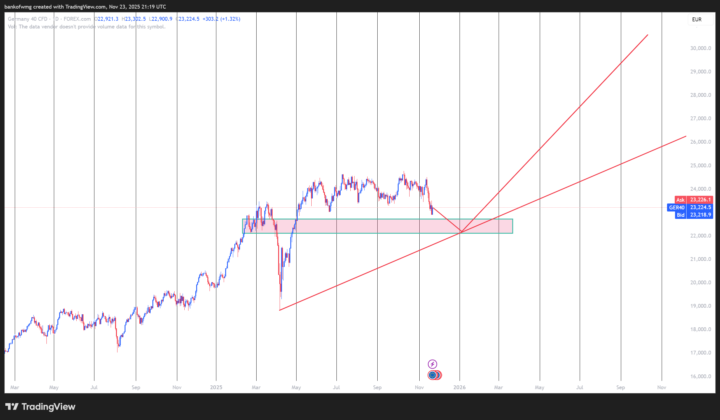The height and width of the screenshot is (420, 720).
Task: Click the 2025 label on time axis
Action: (x=216, y=387)
